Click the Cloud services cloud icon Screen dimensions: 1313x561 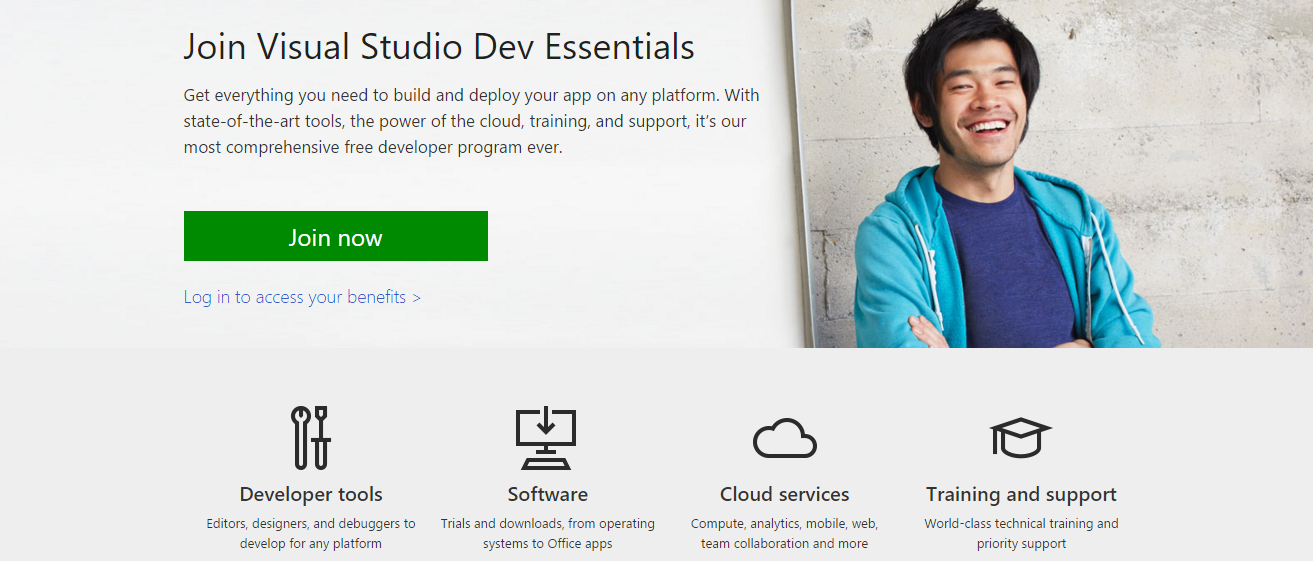point(785,438)
